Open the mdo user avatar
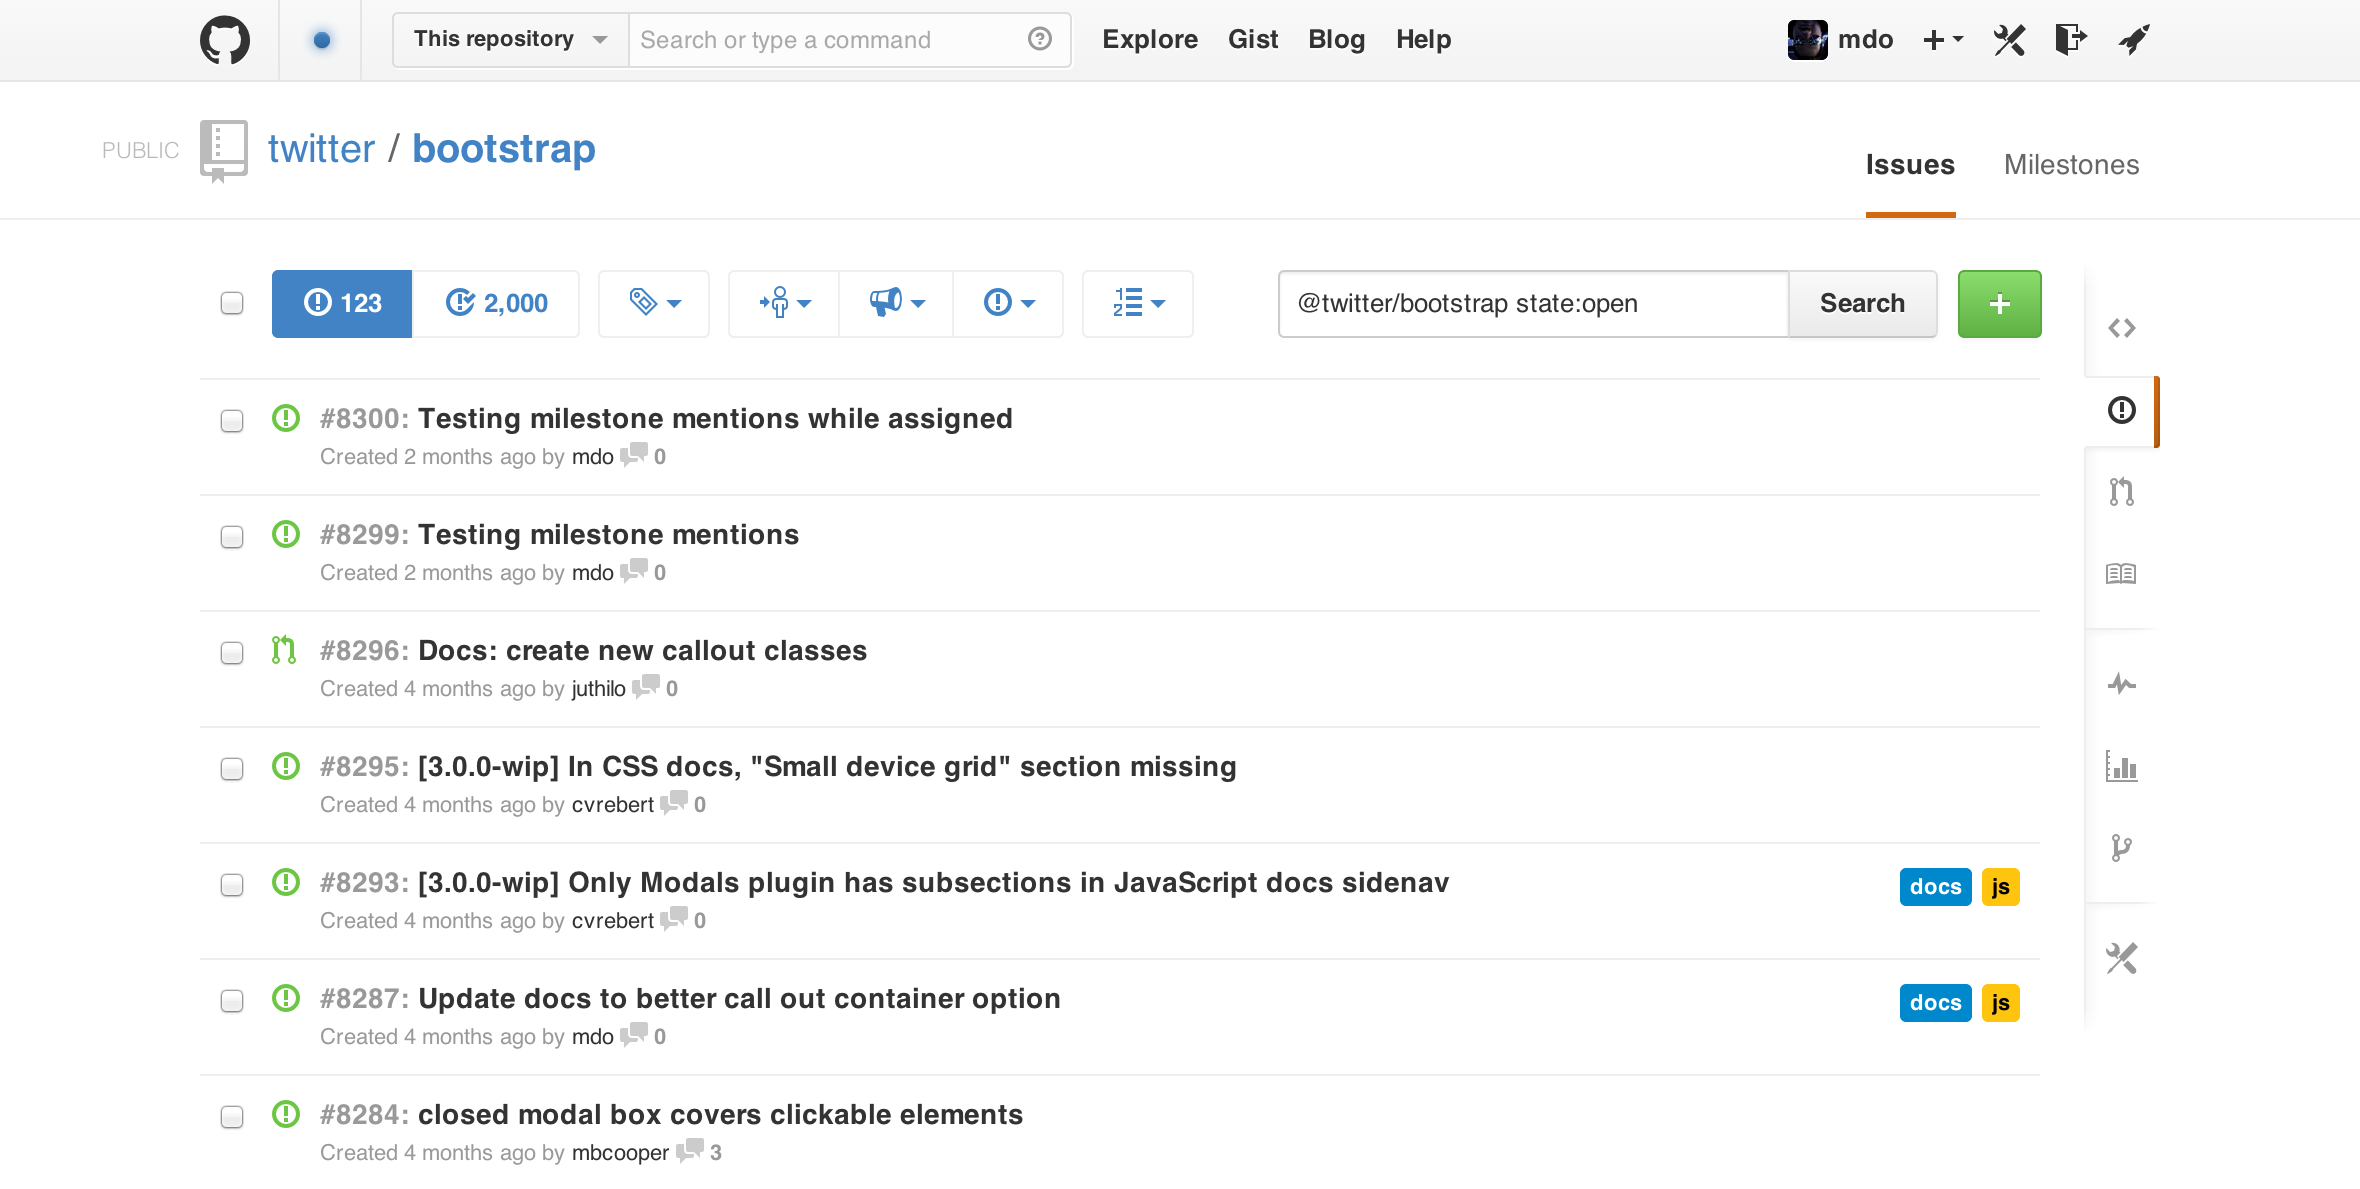The height and width of the screenshot is (1189, 2360). point(1807,40)
